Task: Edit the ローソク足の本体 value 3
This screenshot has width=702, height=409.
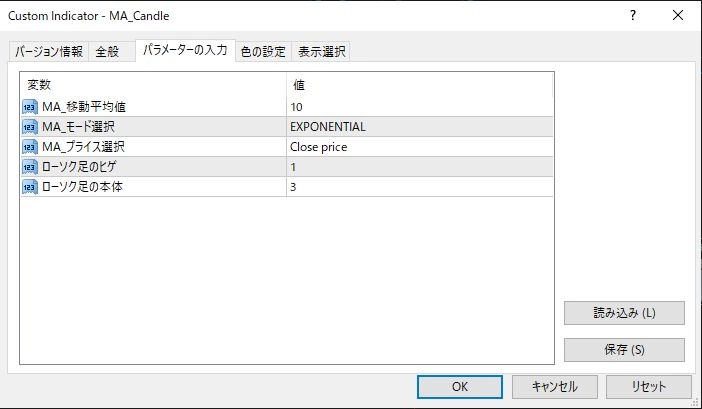Action: 420,187
